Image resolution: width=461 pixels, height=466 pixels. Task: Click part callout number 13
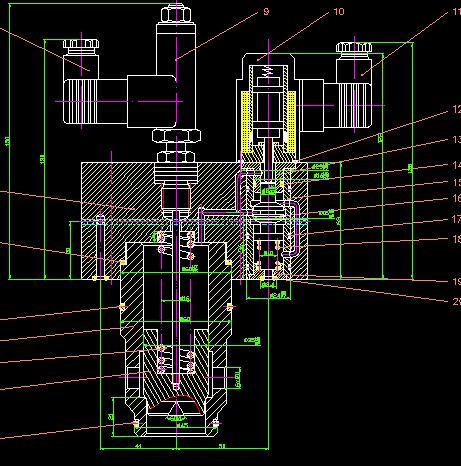[x=456, y=139]
